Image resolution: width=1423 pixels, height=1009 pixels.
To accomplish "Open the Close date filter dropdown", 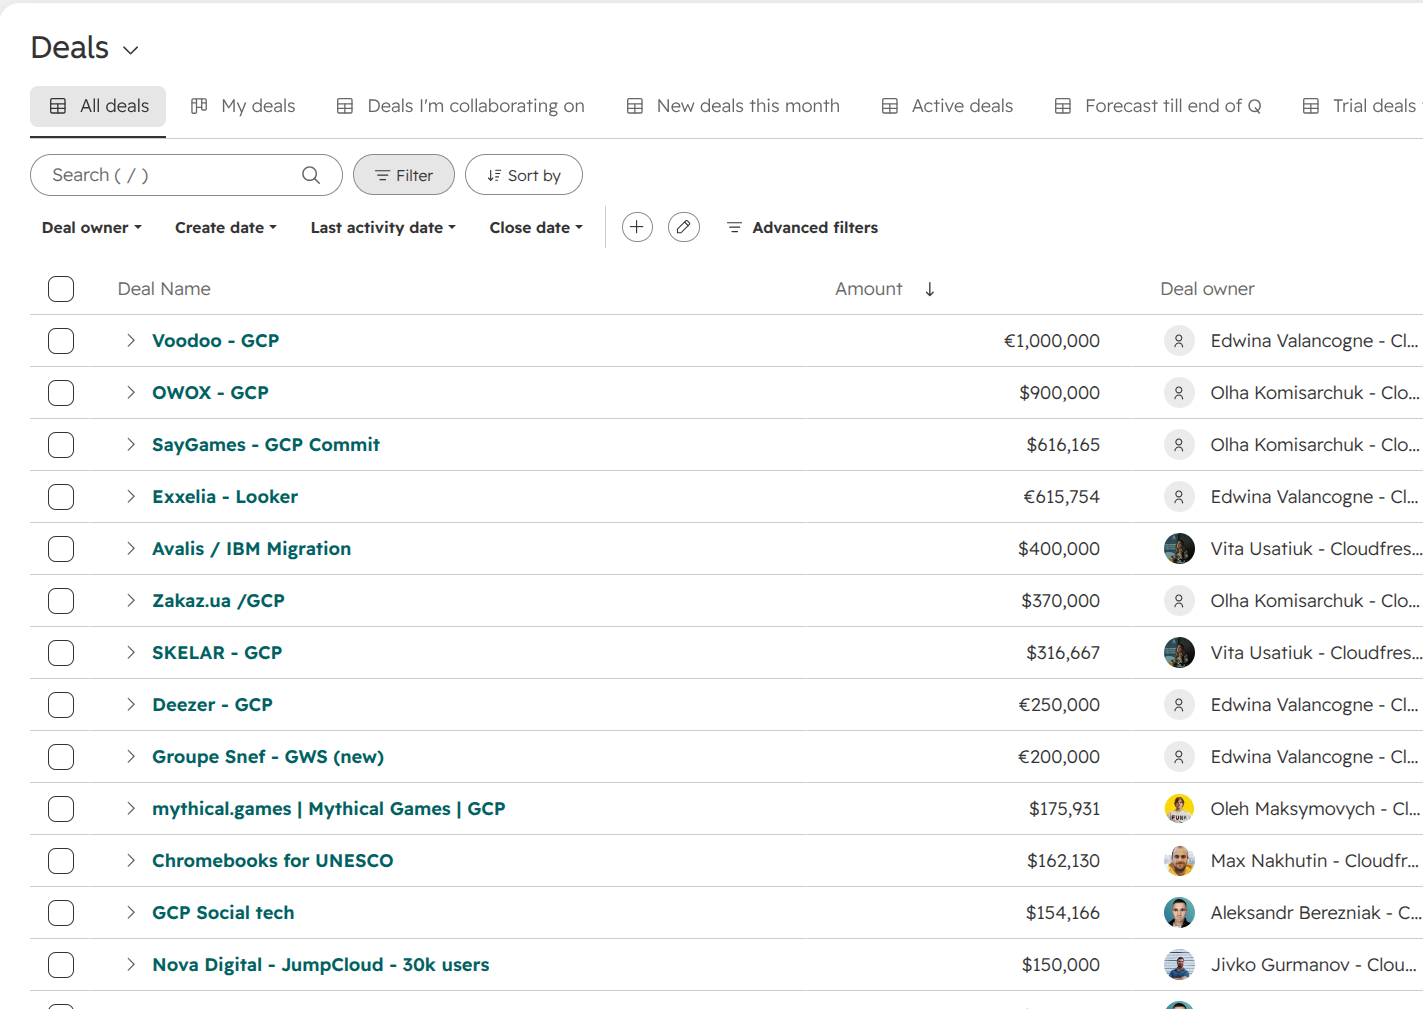I will pyautogui.click(x=536, y=228).
